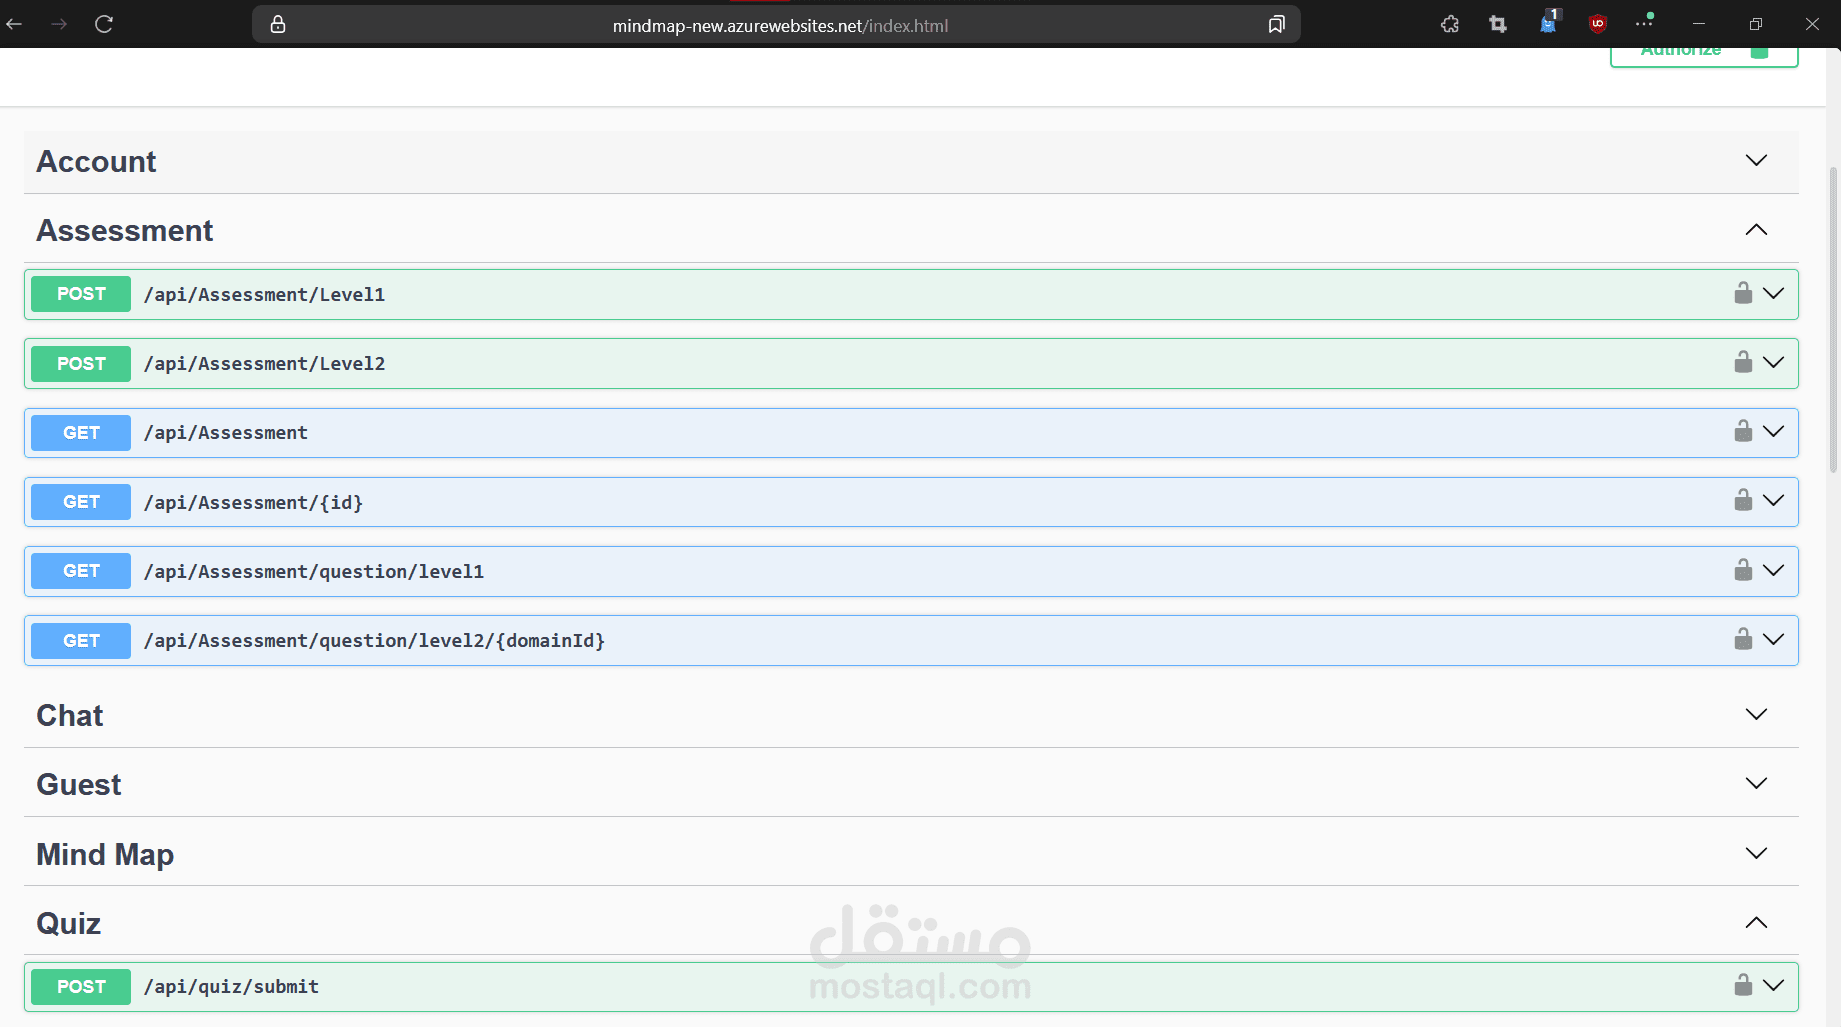
Task: Click path text /api/quiz/submit
Action: pos(231,986)
